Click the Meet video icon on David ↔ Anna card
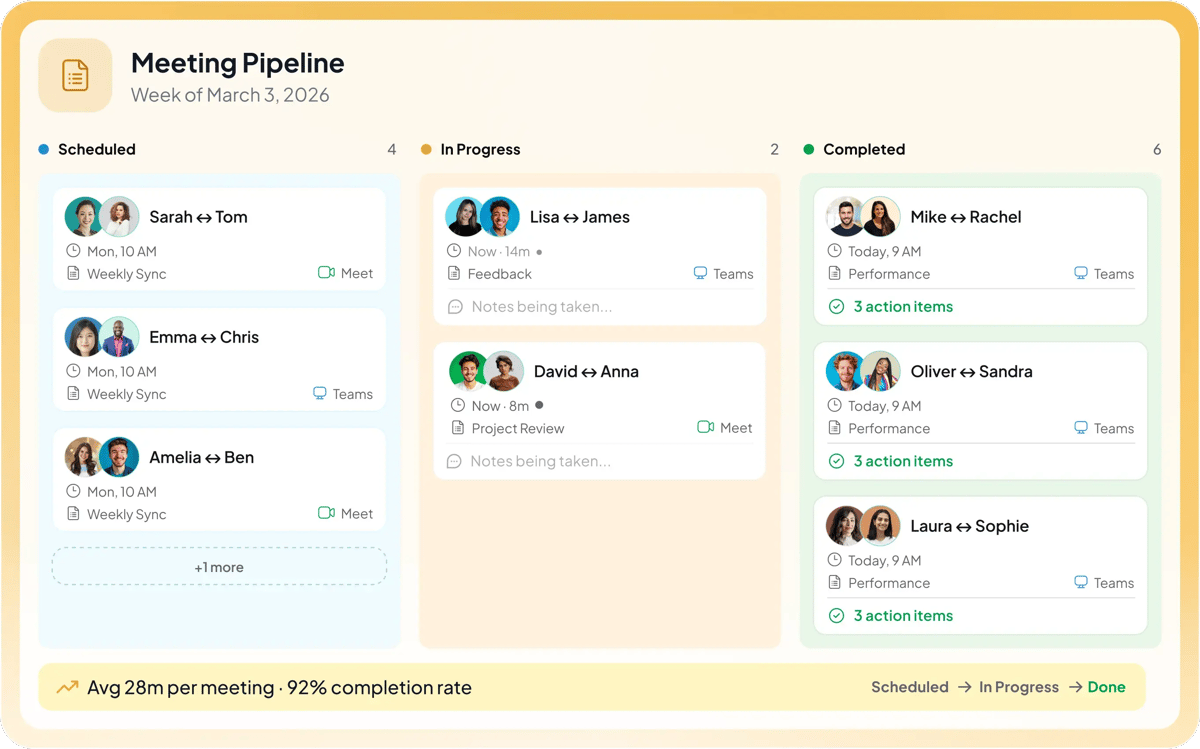The height and width of the screenshot is (749, 1200). tap(705, 428)
